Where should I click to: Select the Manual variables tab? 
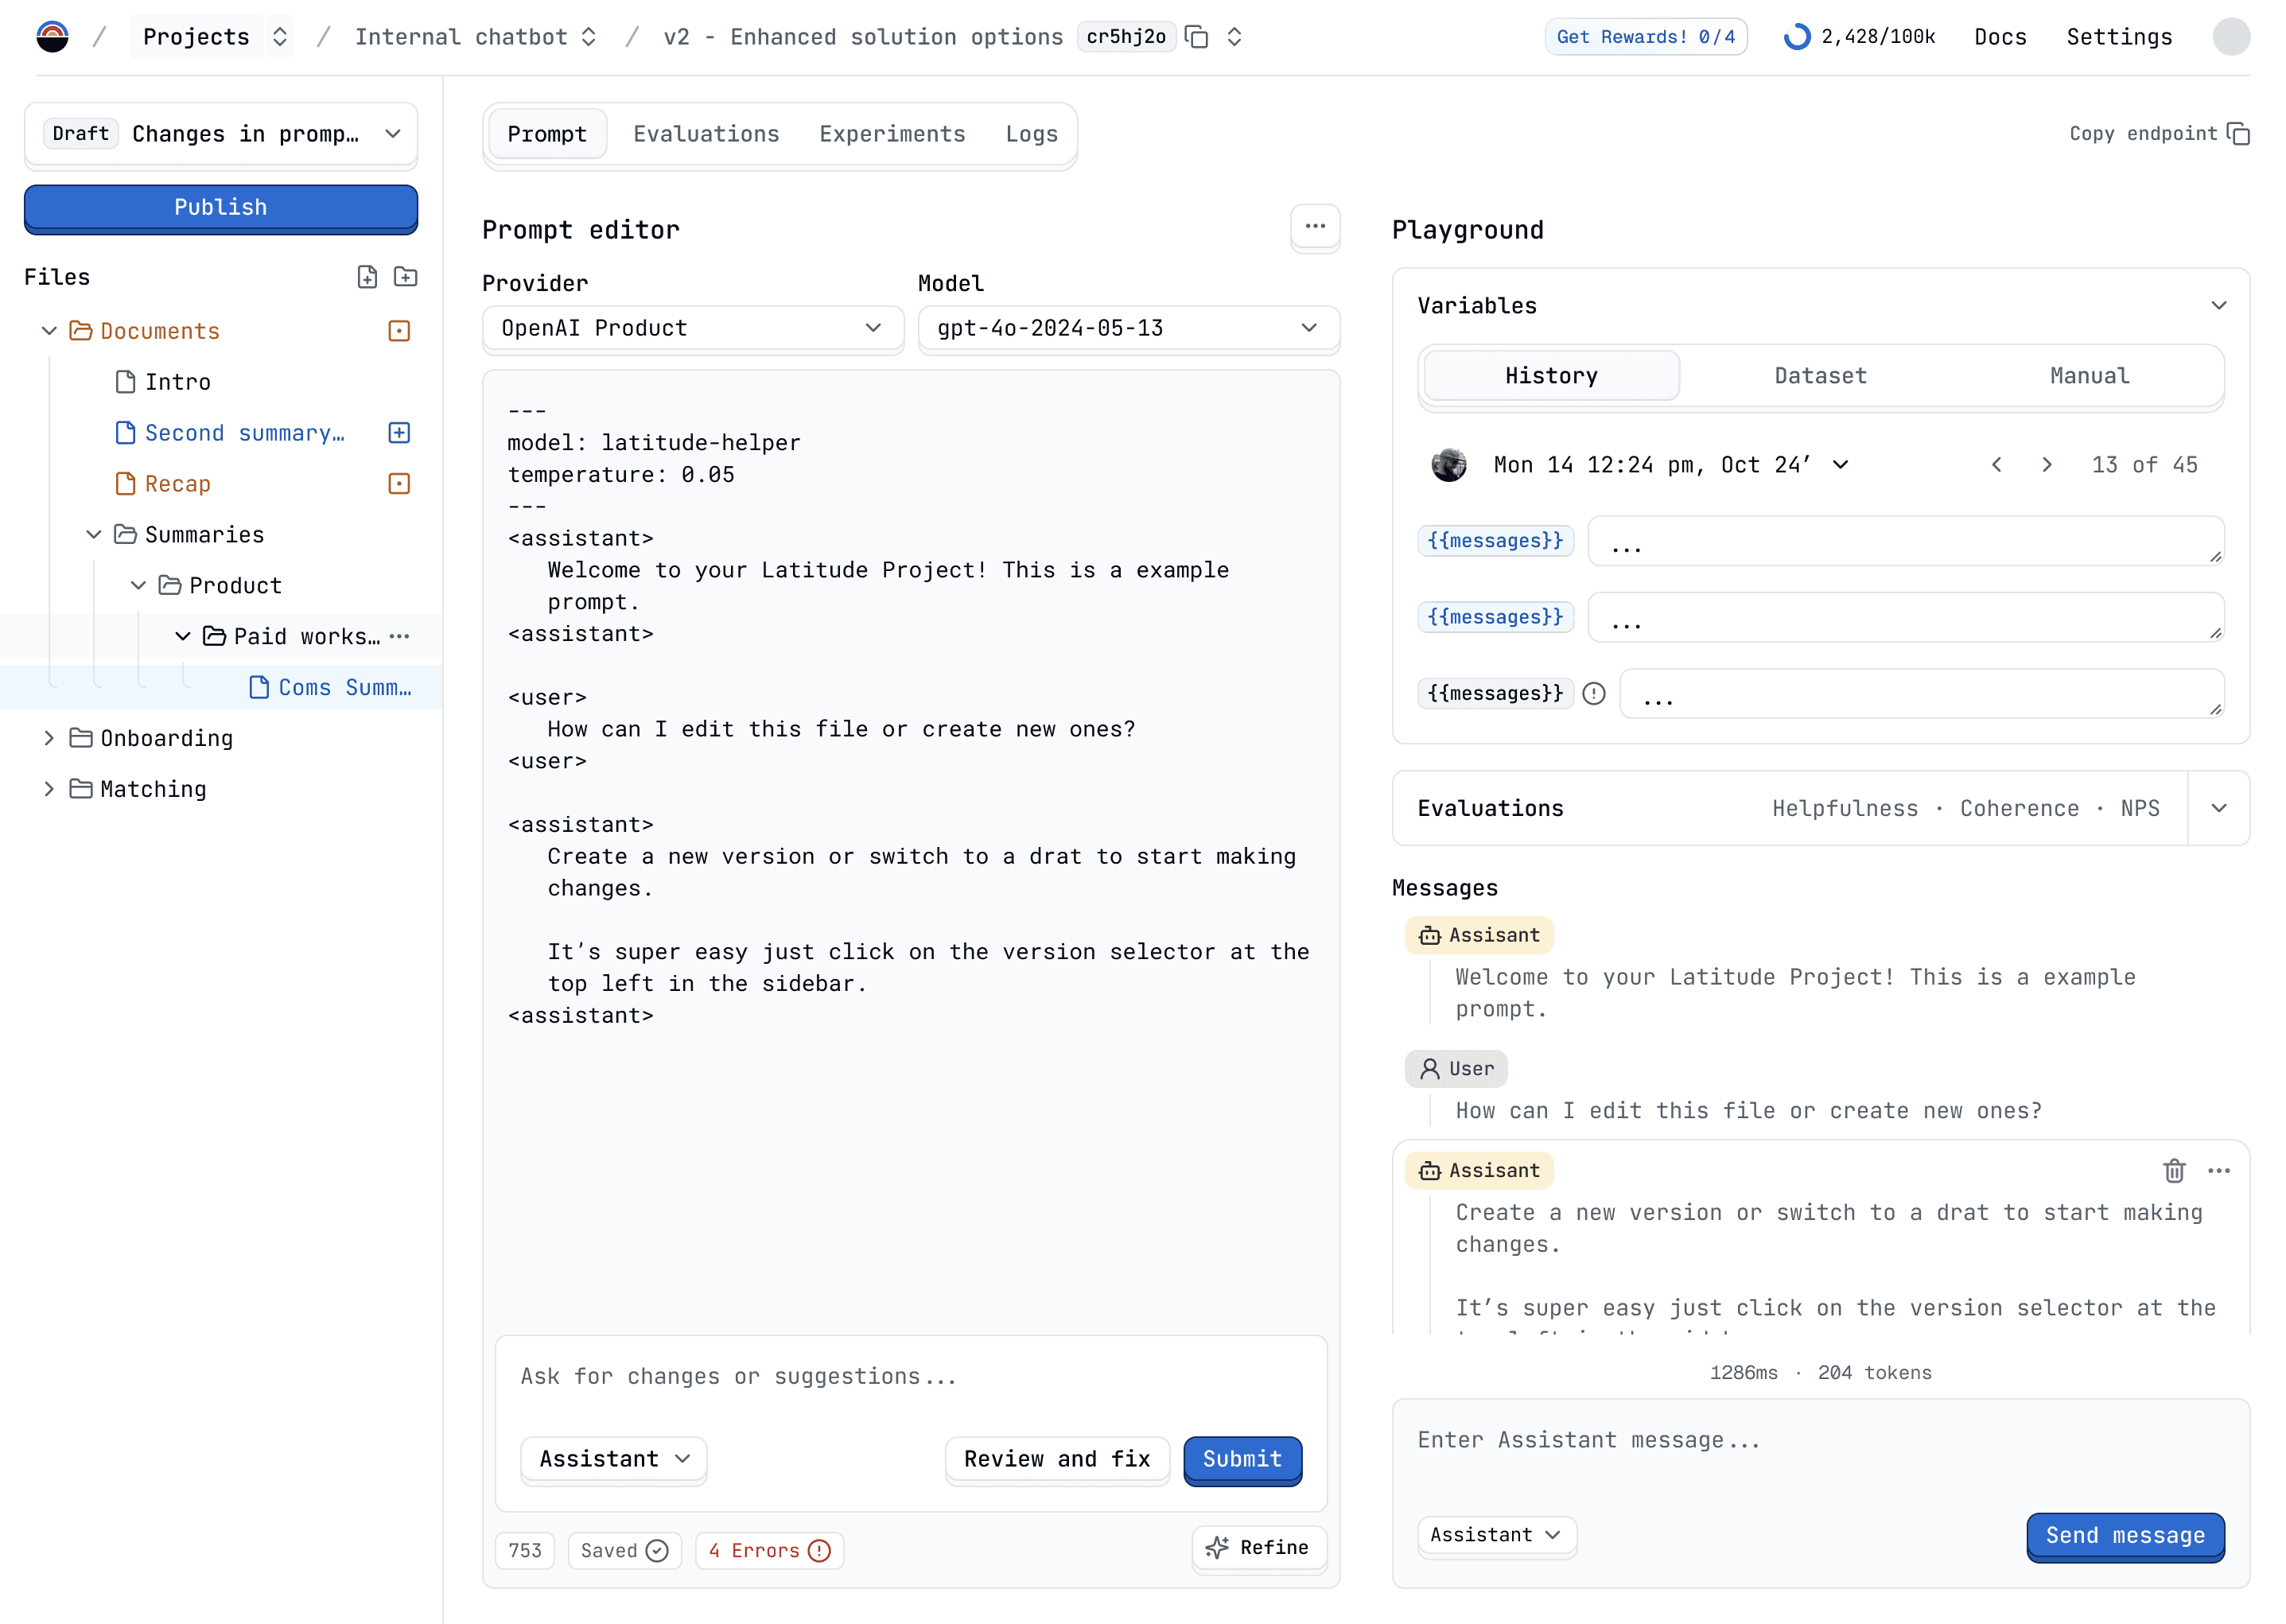point(2089,376)
